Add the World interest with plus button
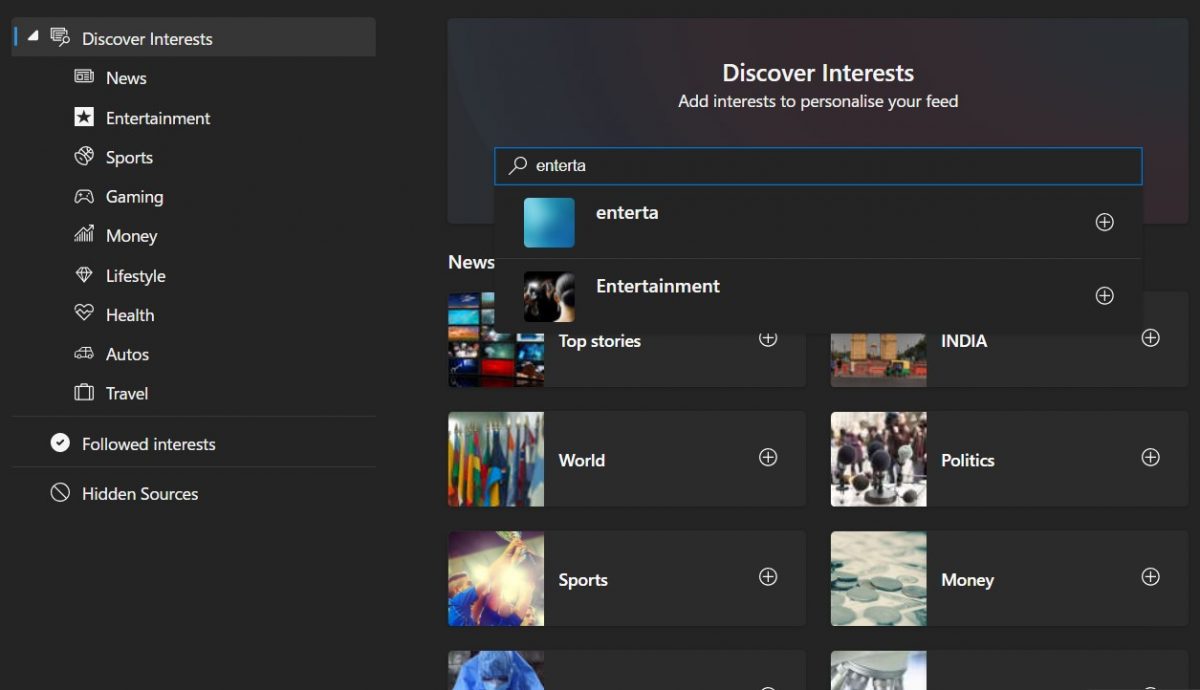Screen dimensions: 1200x690 (768, 457)
